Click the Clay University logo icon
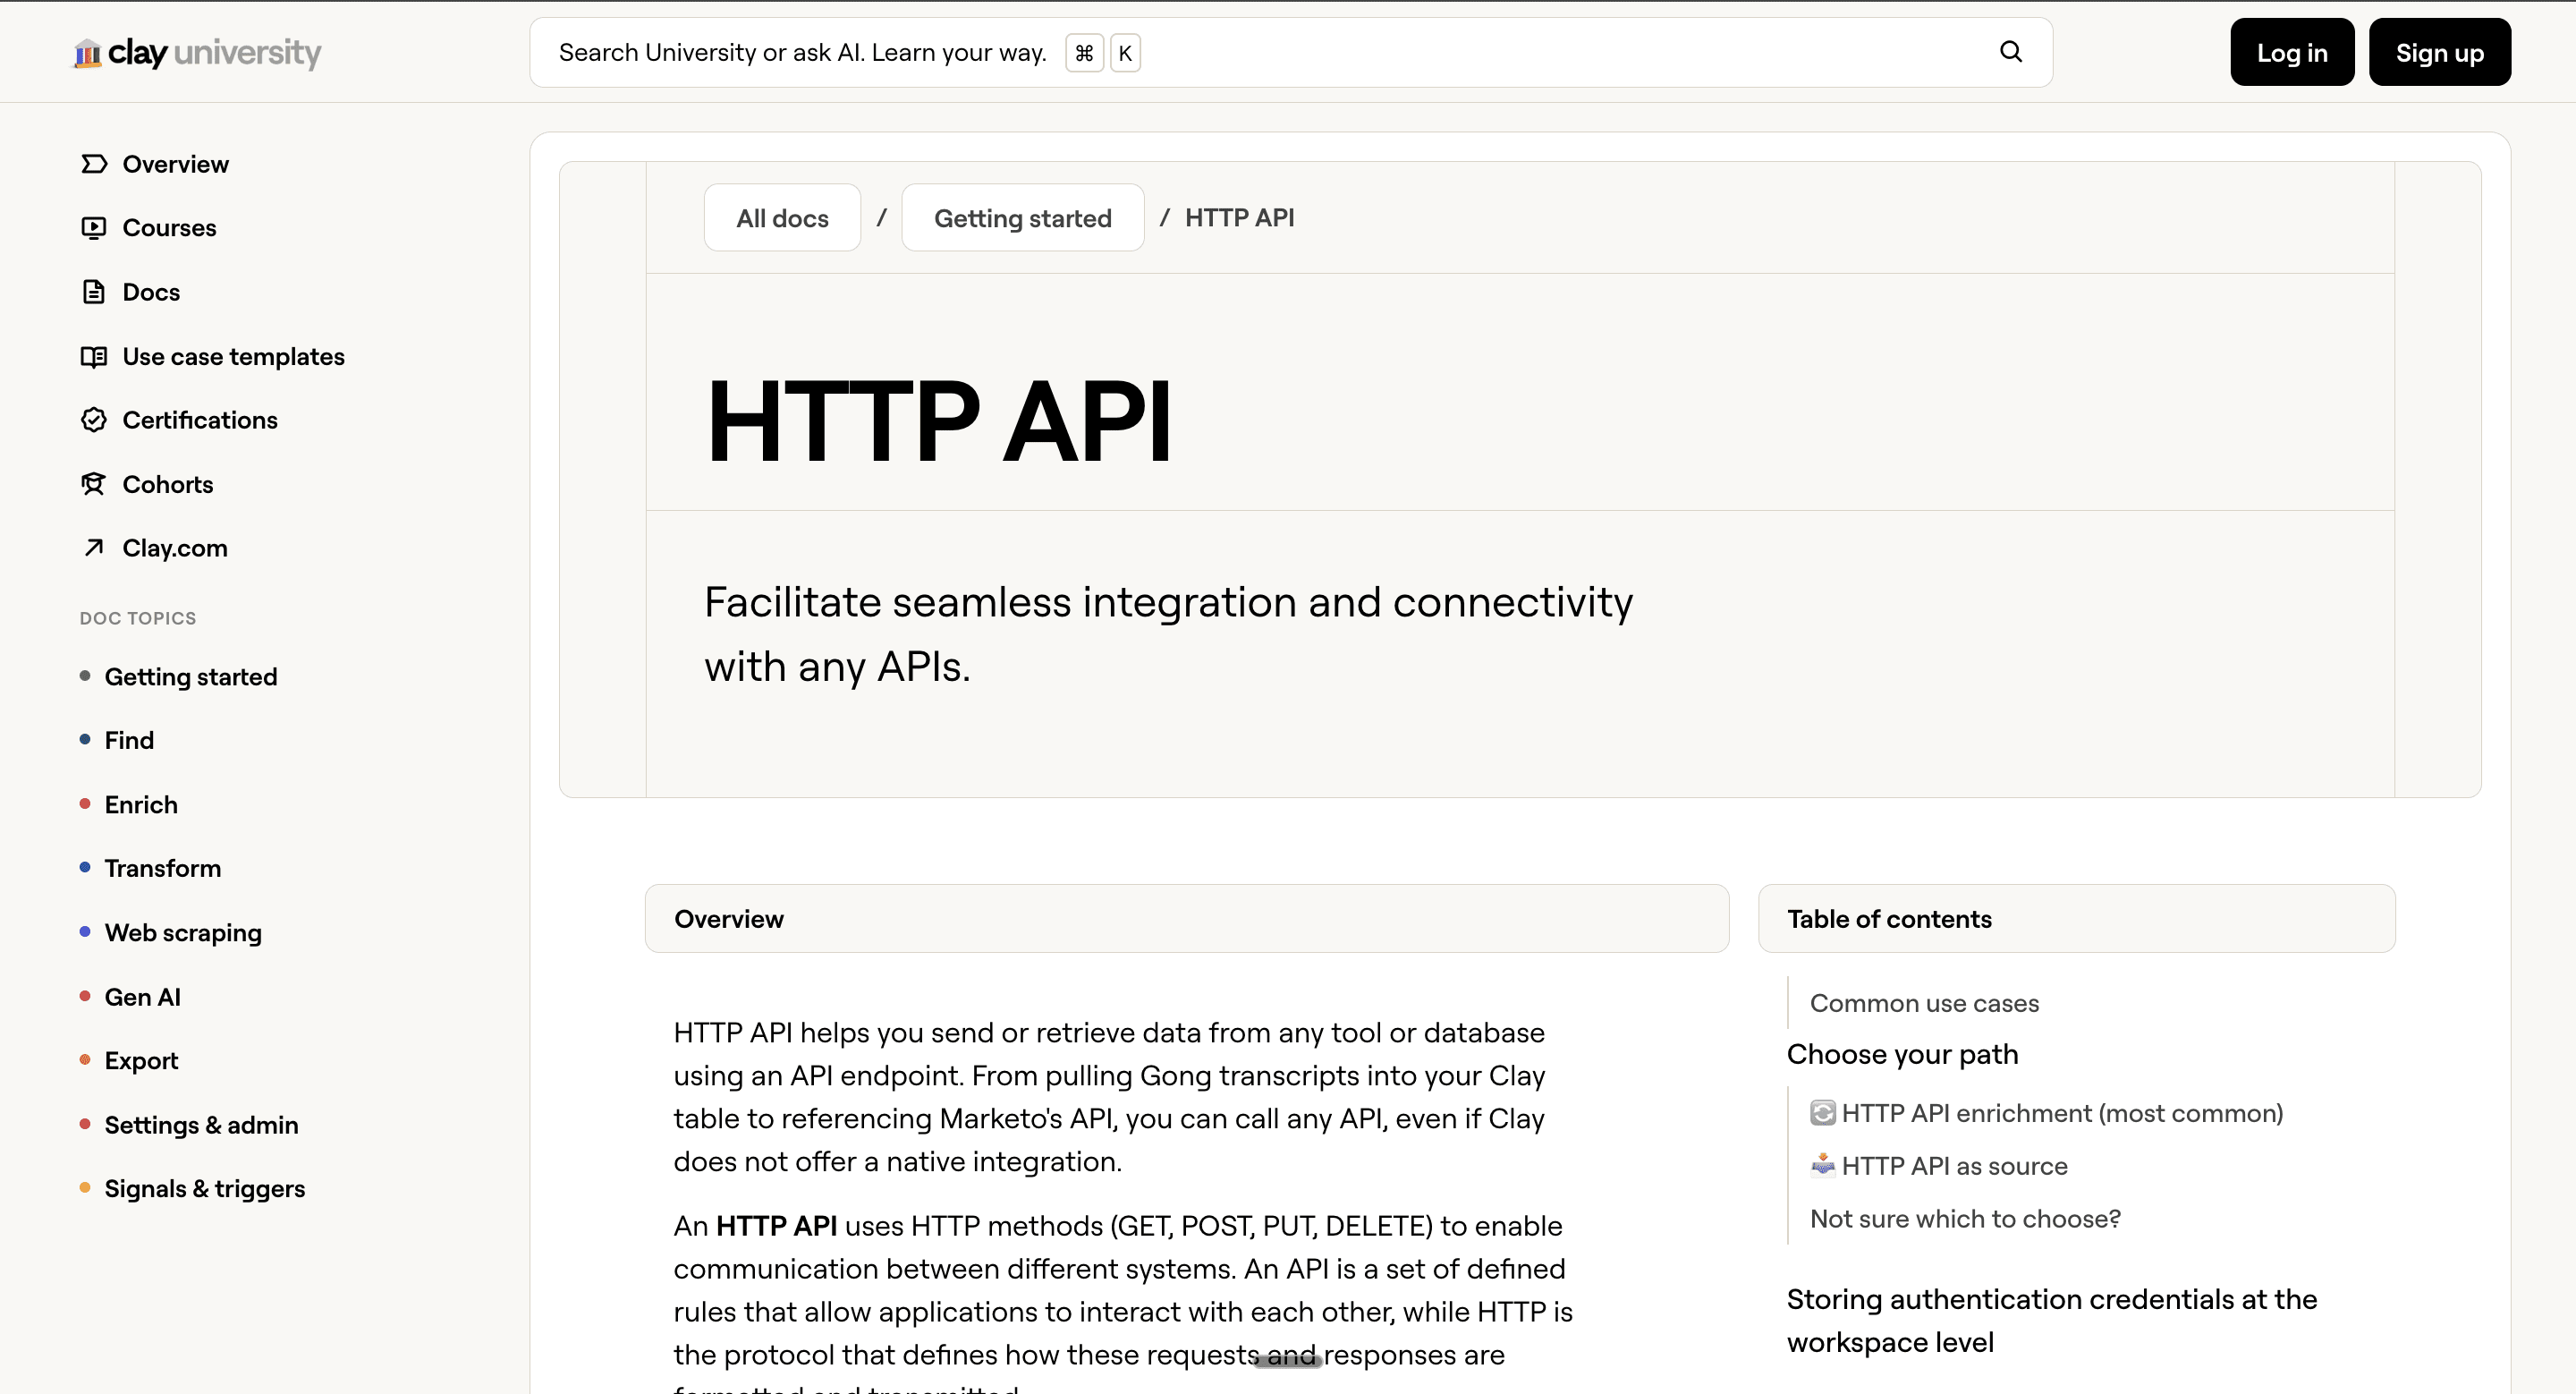 click(88, 53)
